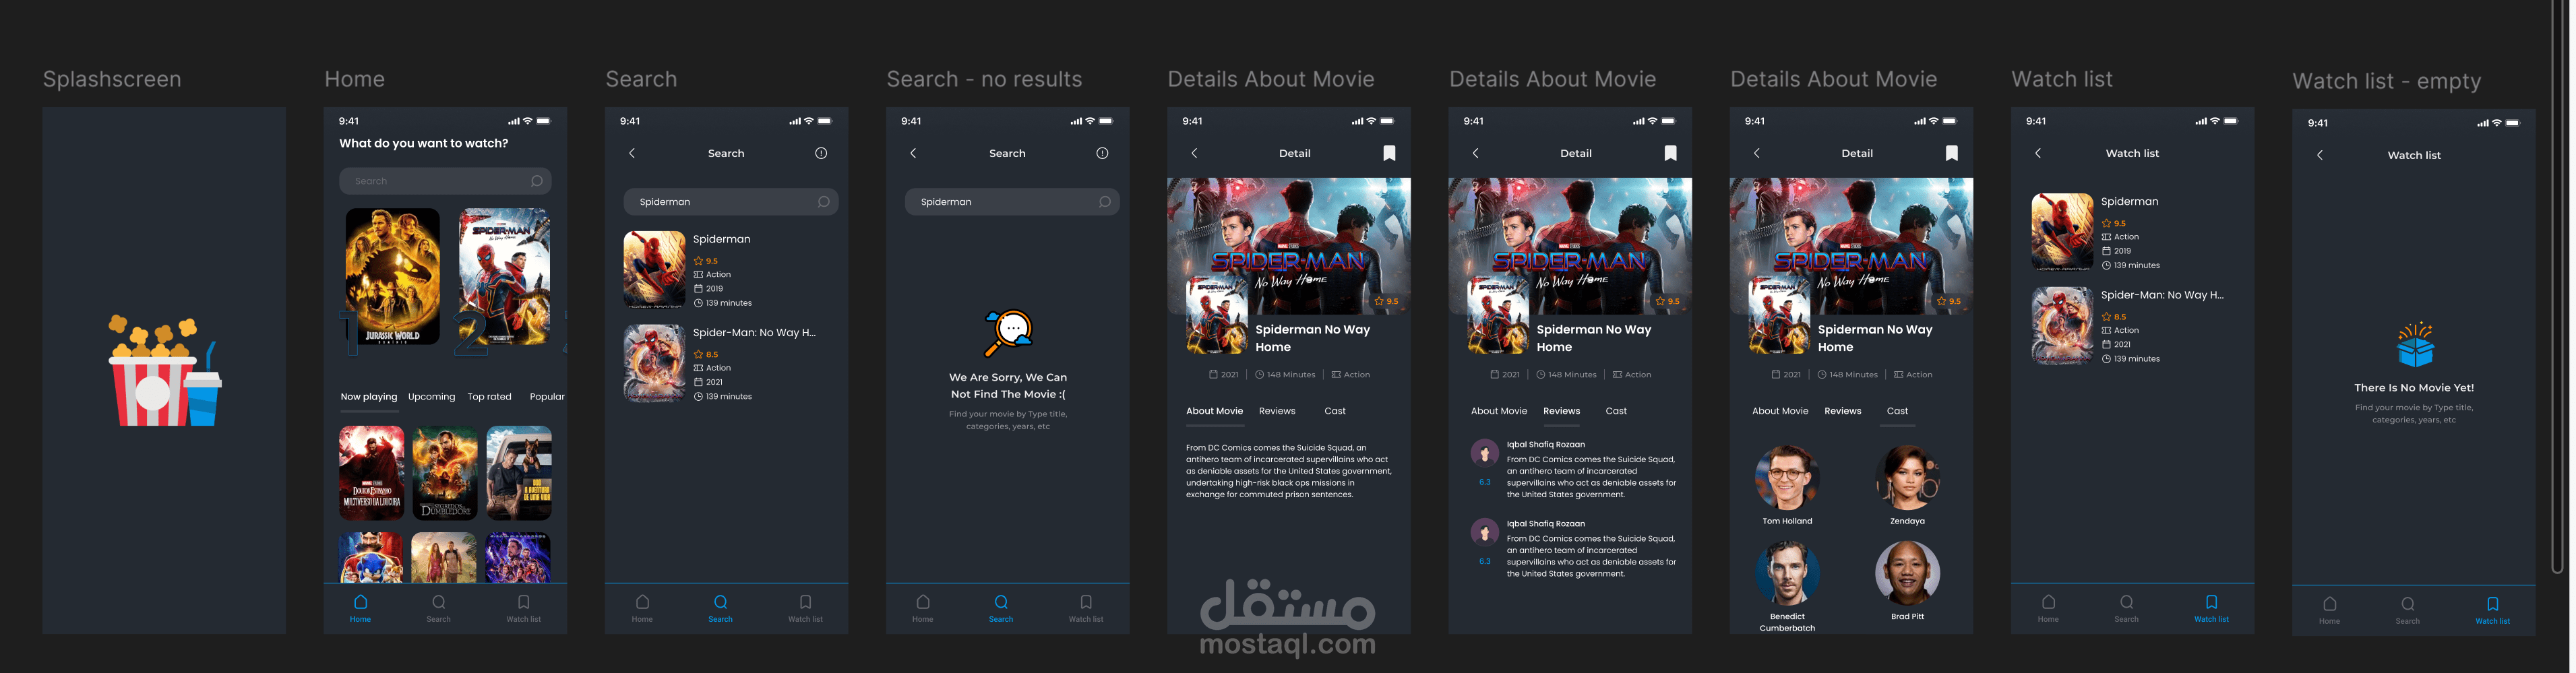The width and height of the screenshot is (2576, 673).
Task: Open Cast tab on Detail reviews screen
Action: coord(1616,411)
